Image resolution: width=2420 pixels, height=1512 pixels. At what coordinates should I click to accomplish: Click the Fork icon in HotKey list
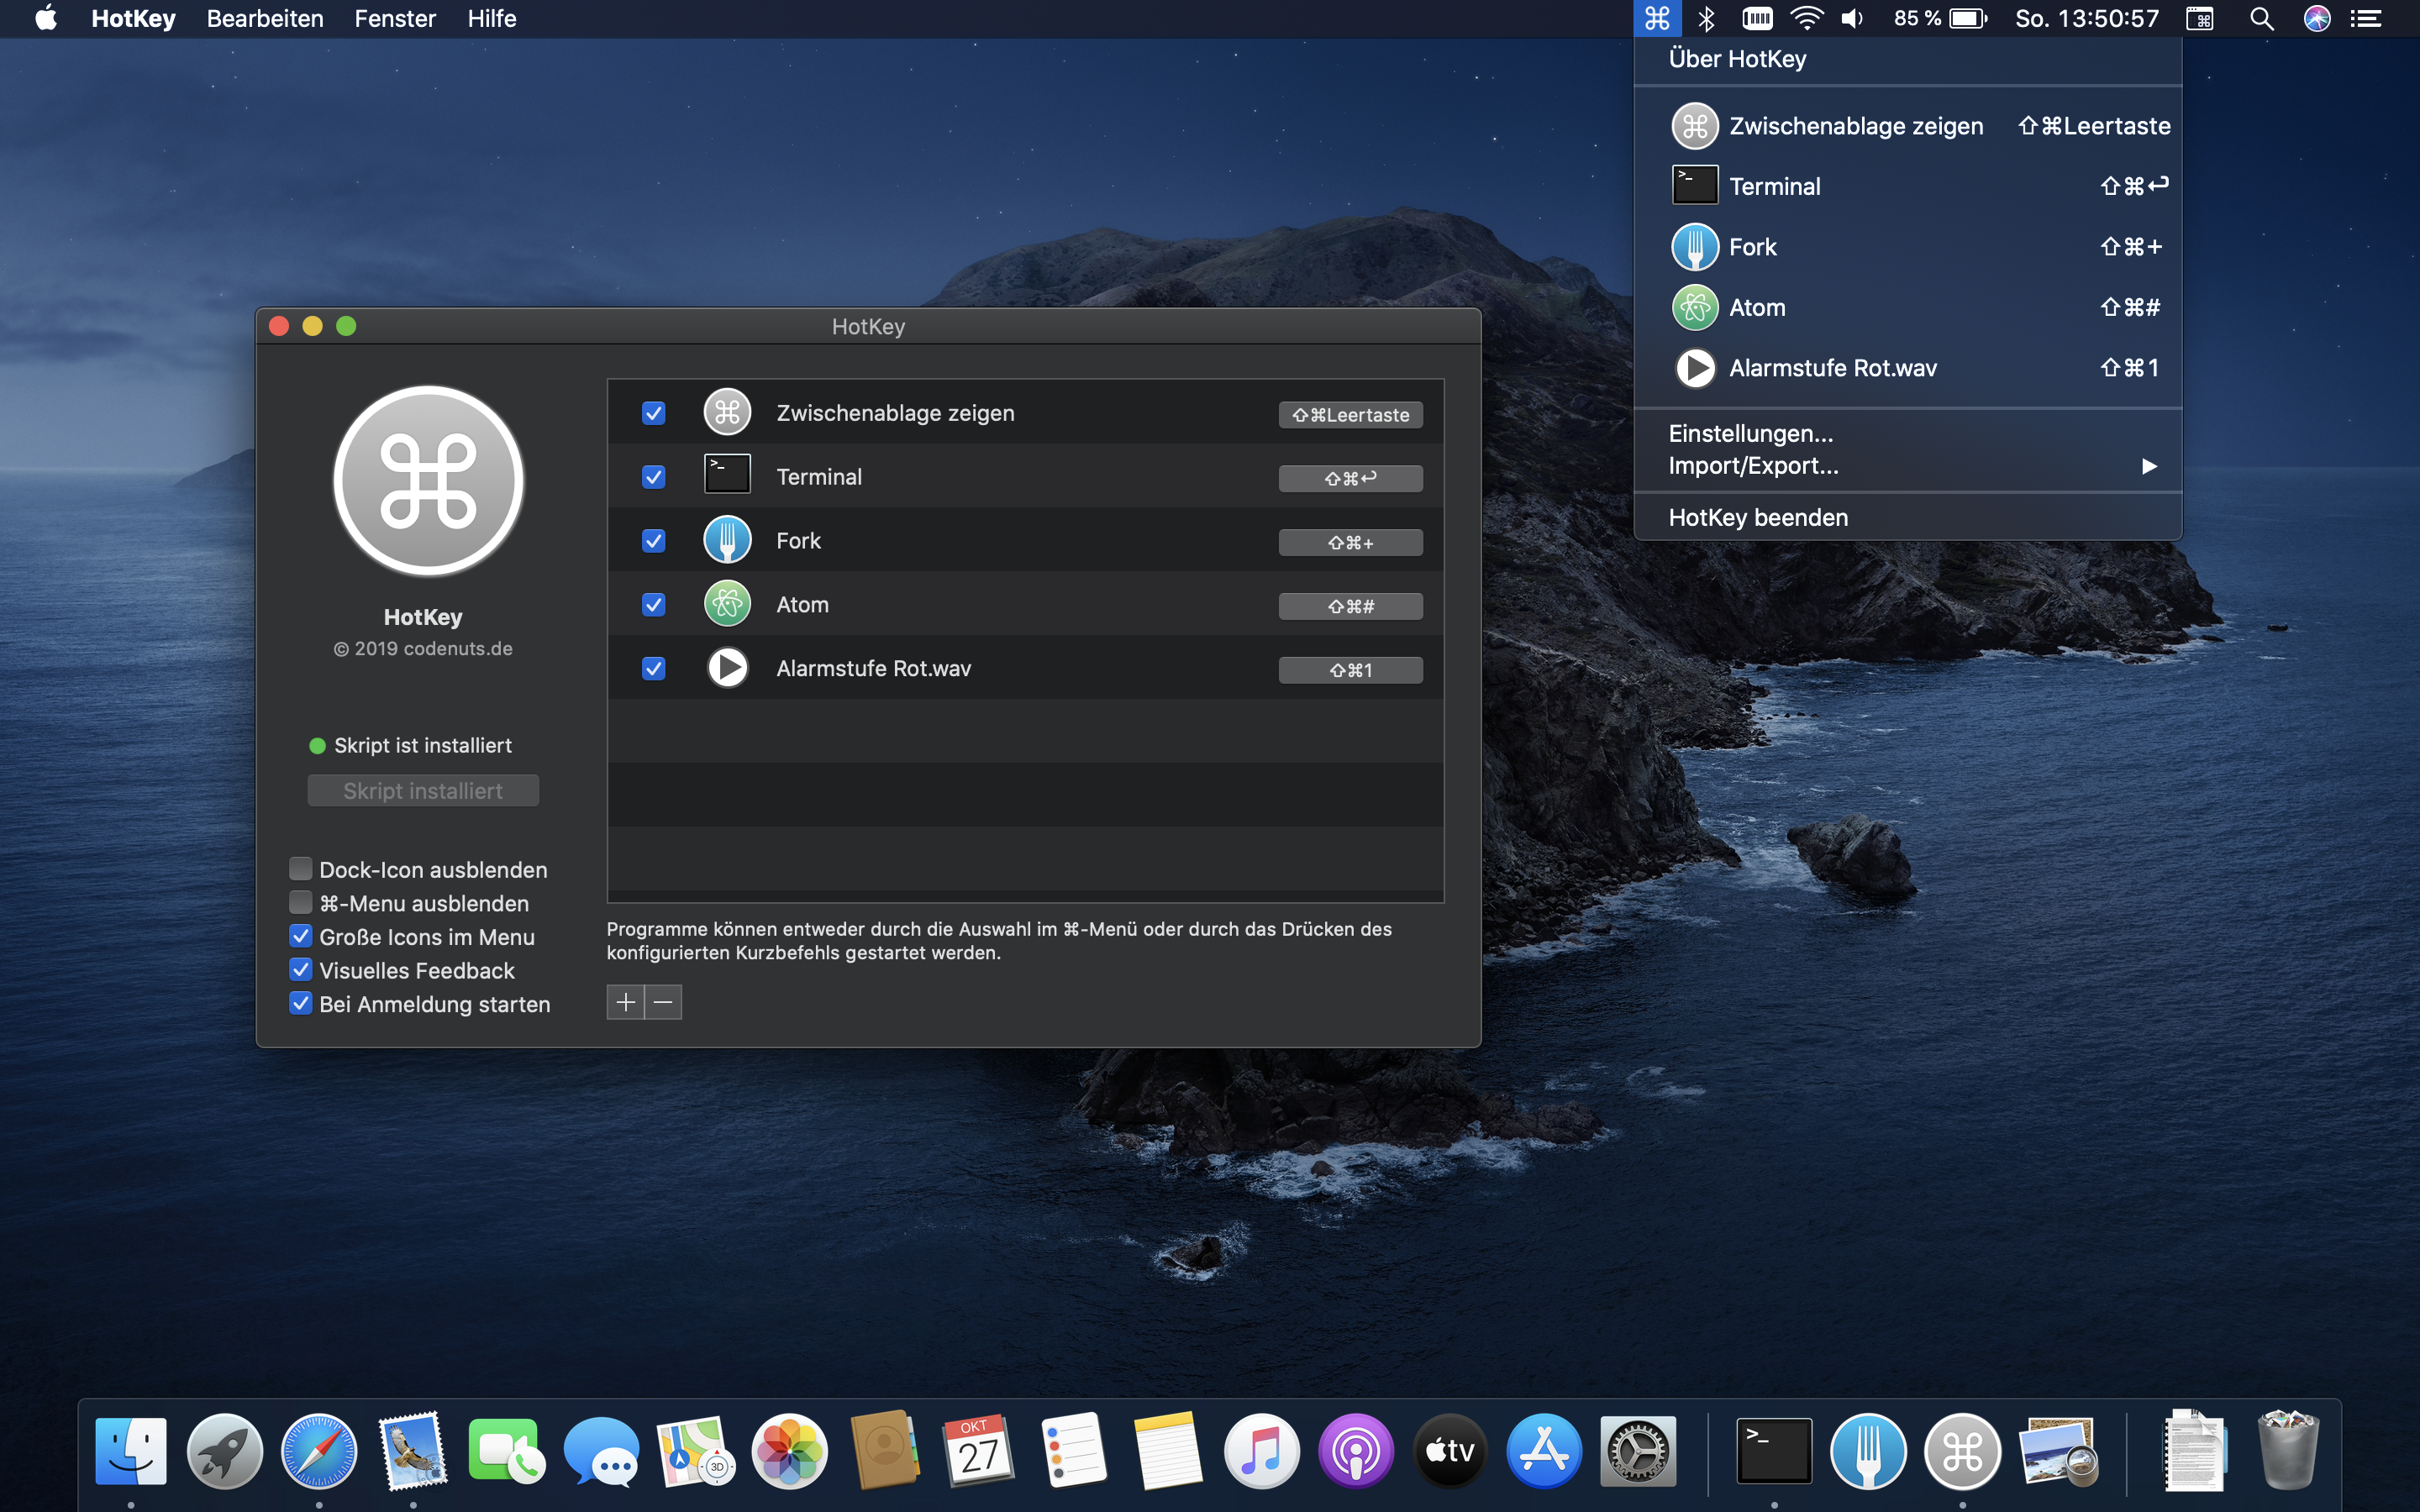click(727, 541)
